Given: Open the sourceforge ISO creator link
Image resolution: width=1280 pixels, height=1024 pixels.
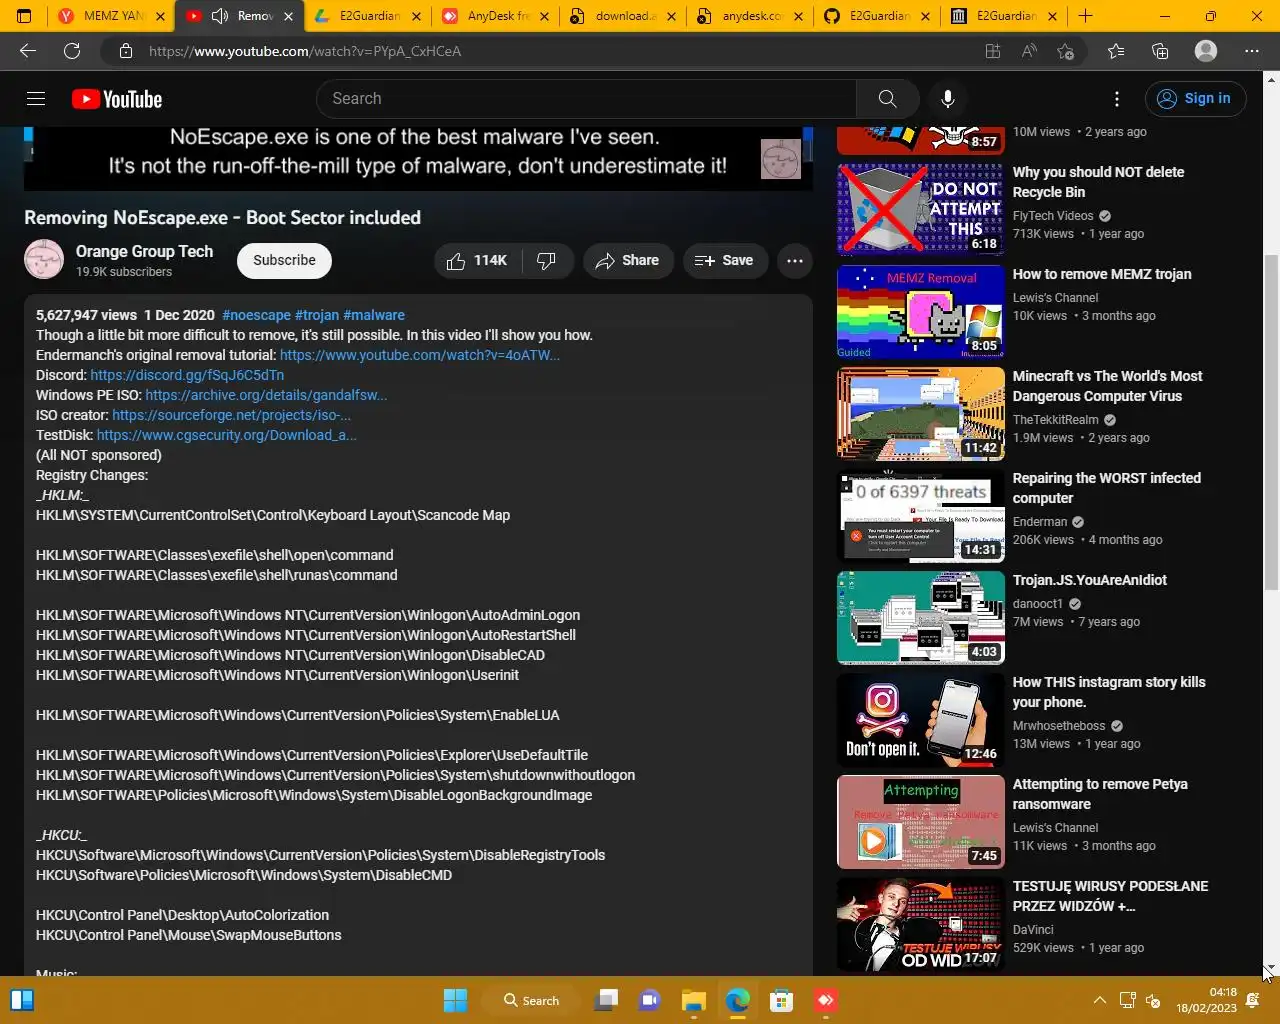Looking at the screenshot, I should click(231, 415).
